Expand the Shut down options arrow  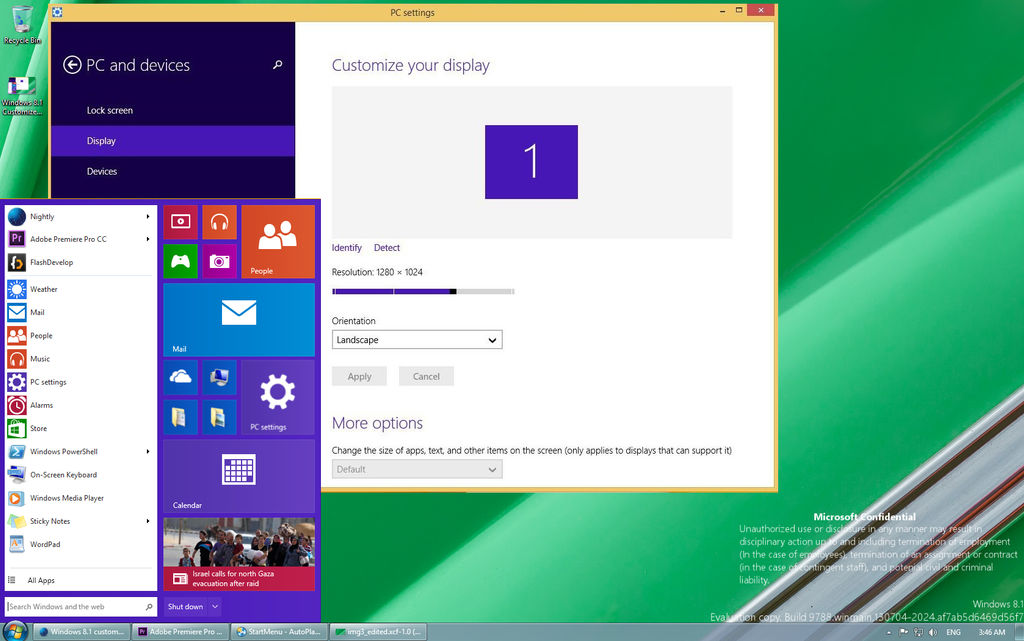coord(216,606)
